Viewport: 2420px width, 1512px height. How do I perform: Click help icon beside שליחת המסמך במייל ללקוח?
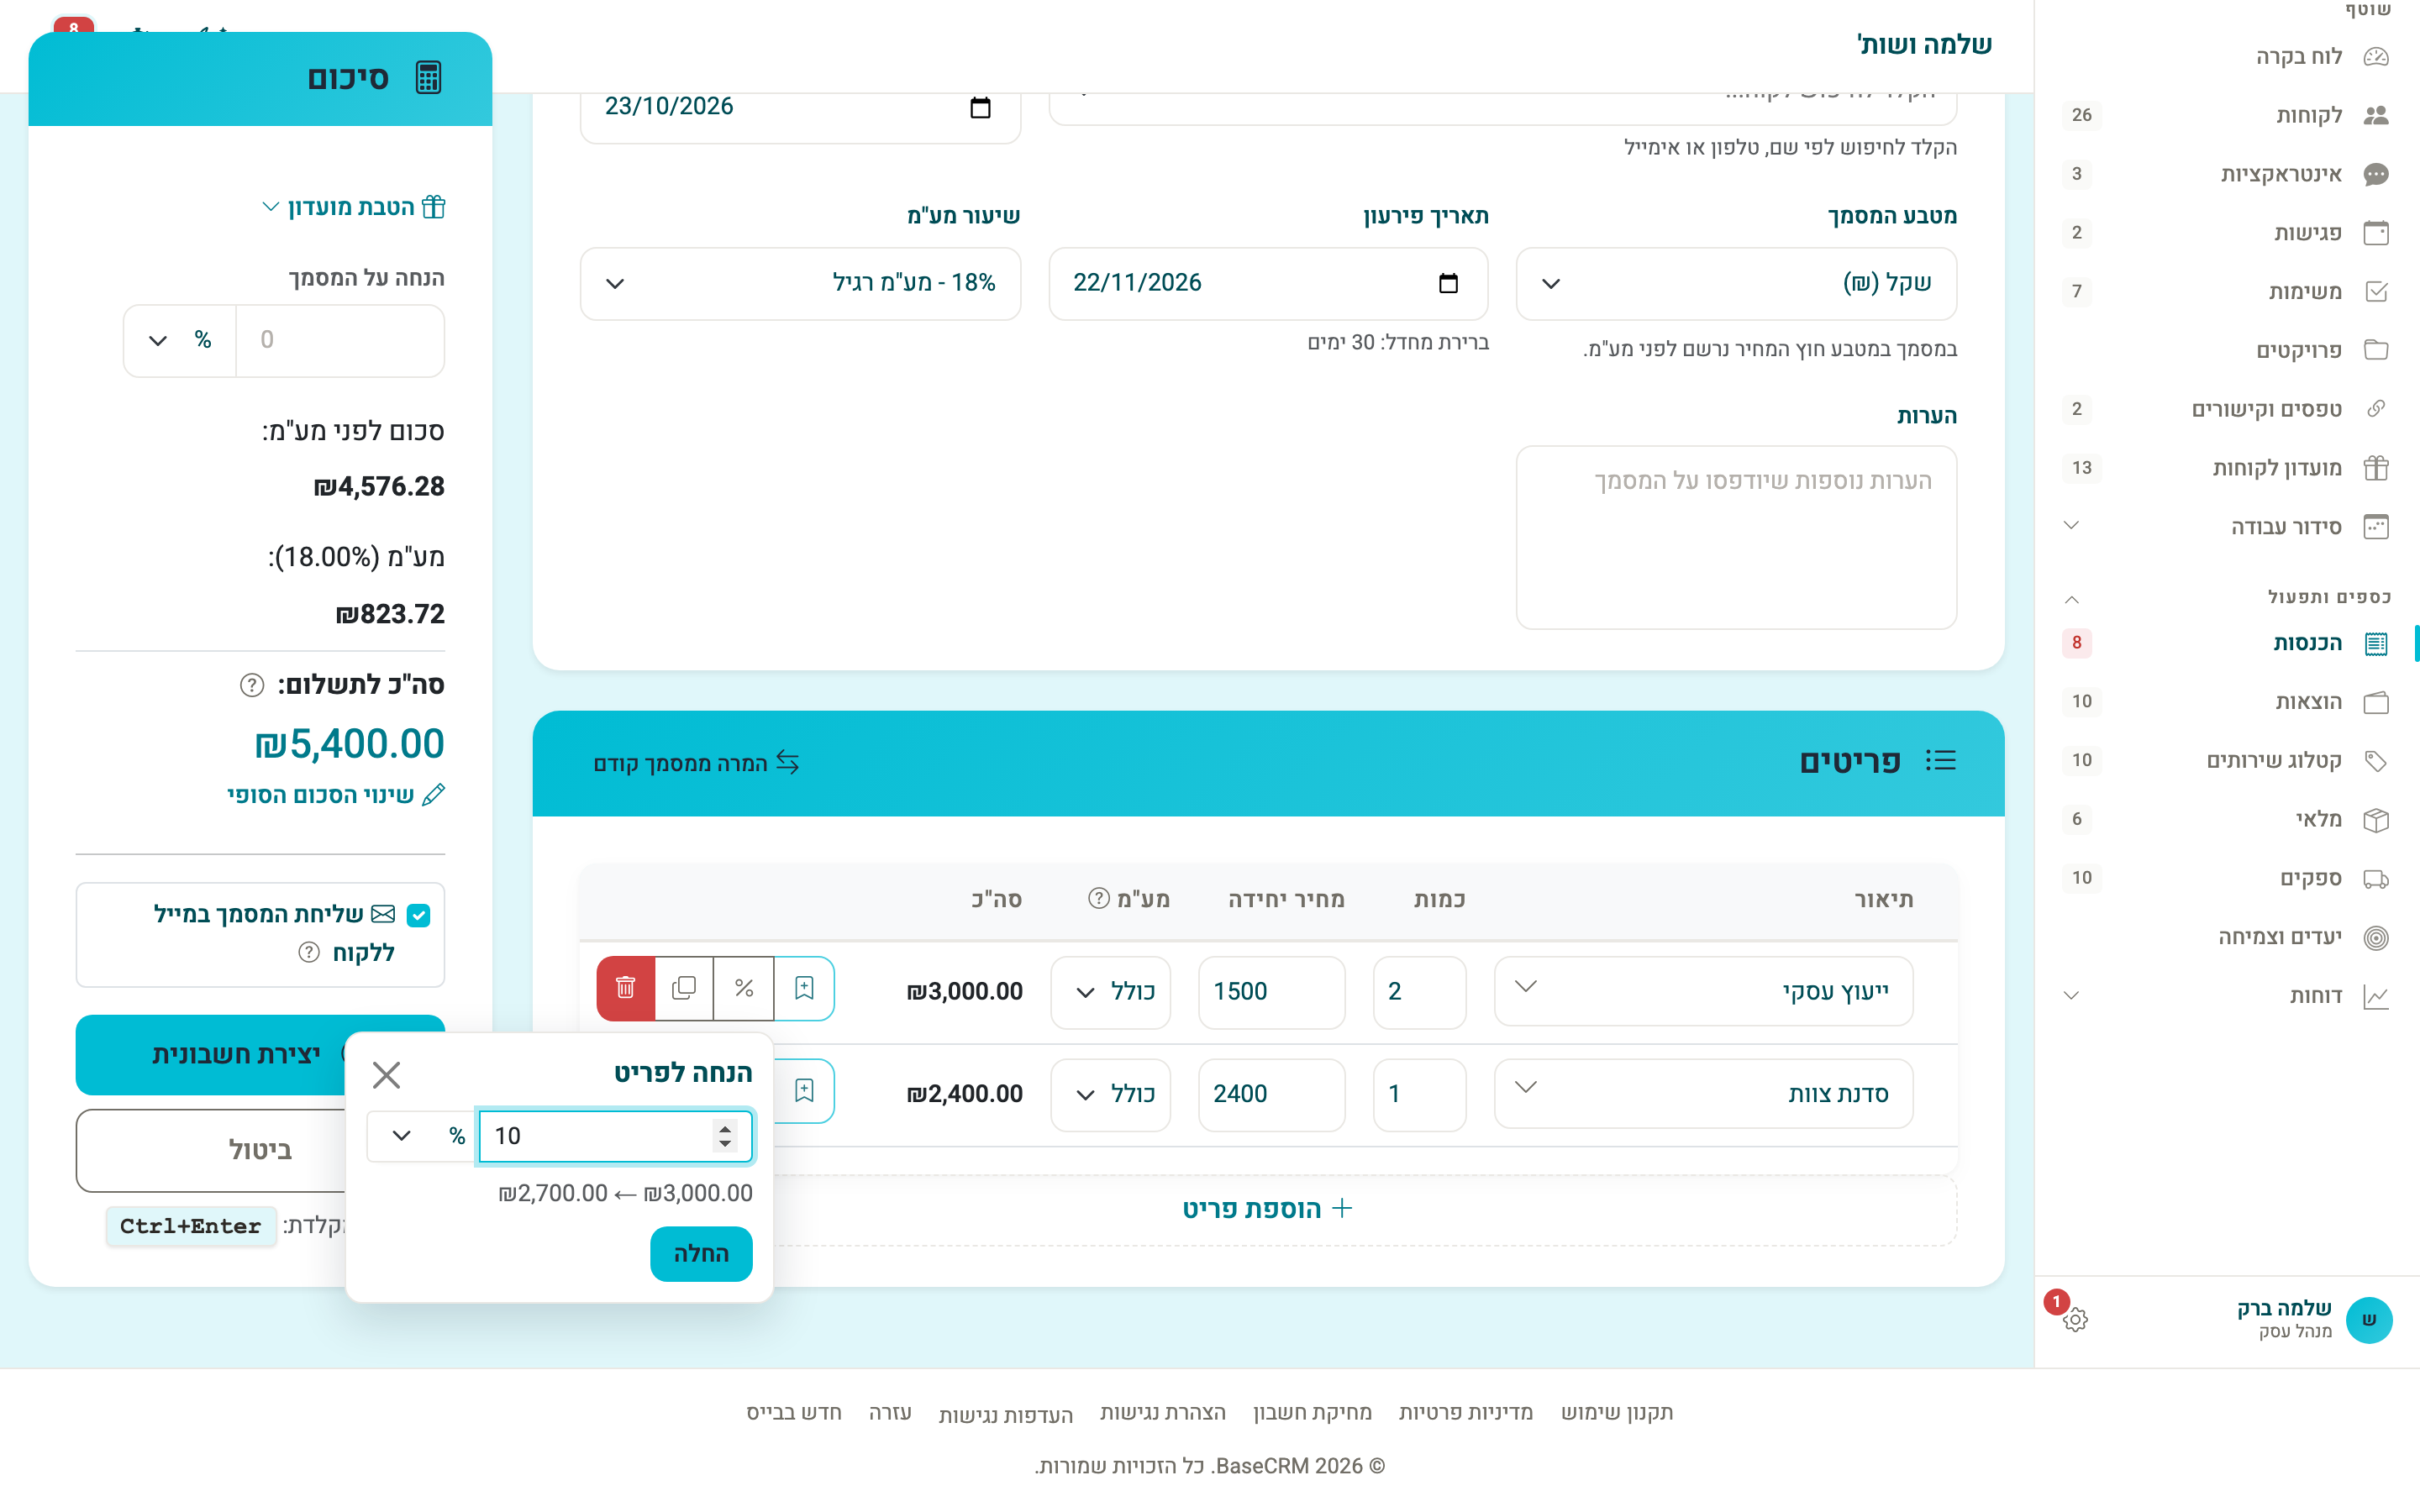(x=309, y=952)
